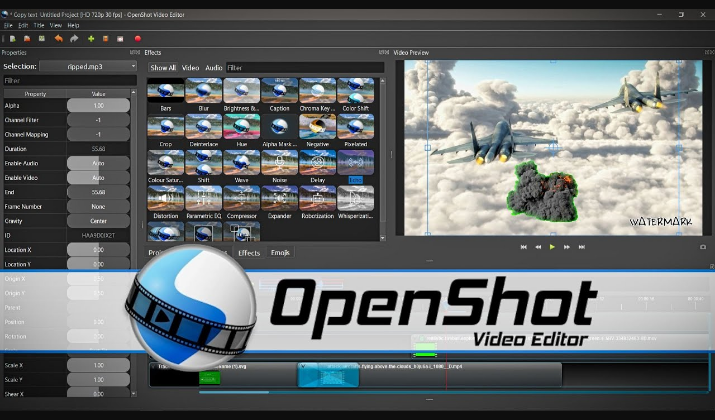715x420 pixels.
Task: Open the View menu
Action: 56,26
